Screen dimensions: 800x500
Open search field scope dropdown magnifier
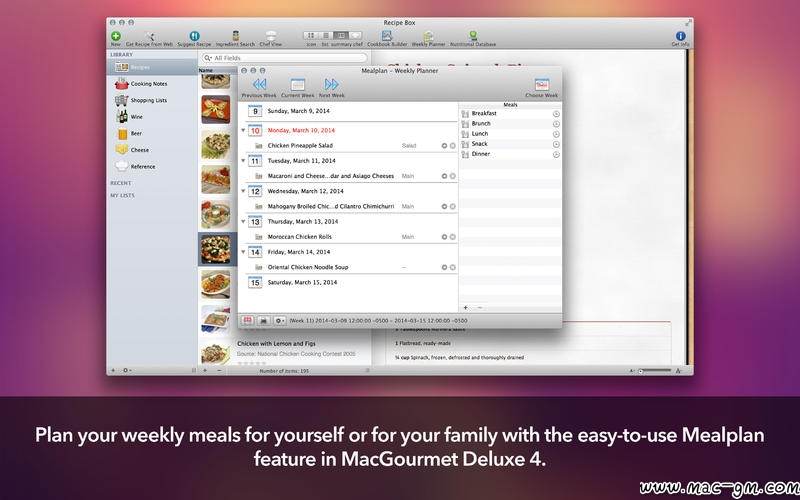coord(208,58)
